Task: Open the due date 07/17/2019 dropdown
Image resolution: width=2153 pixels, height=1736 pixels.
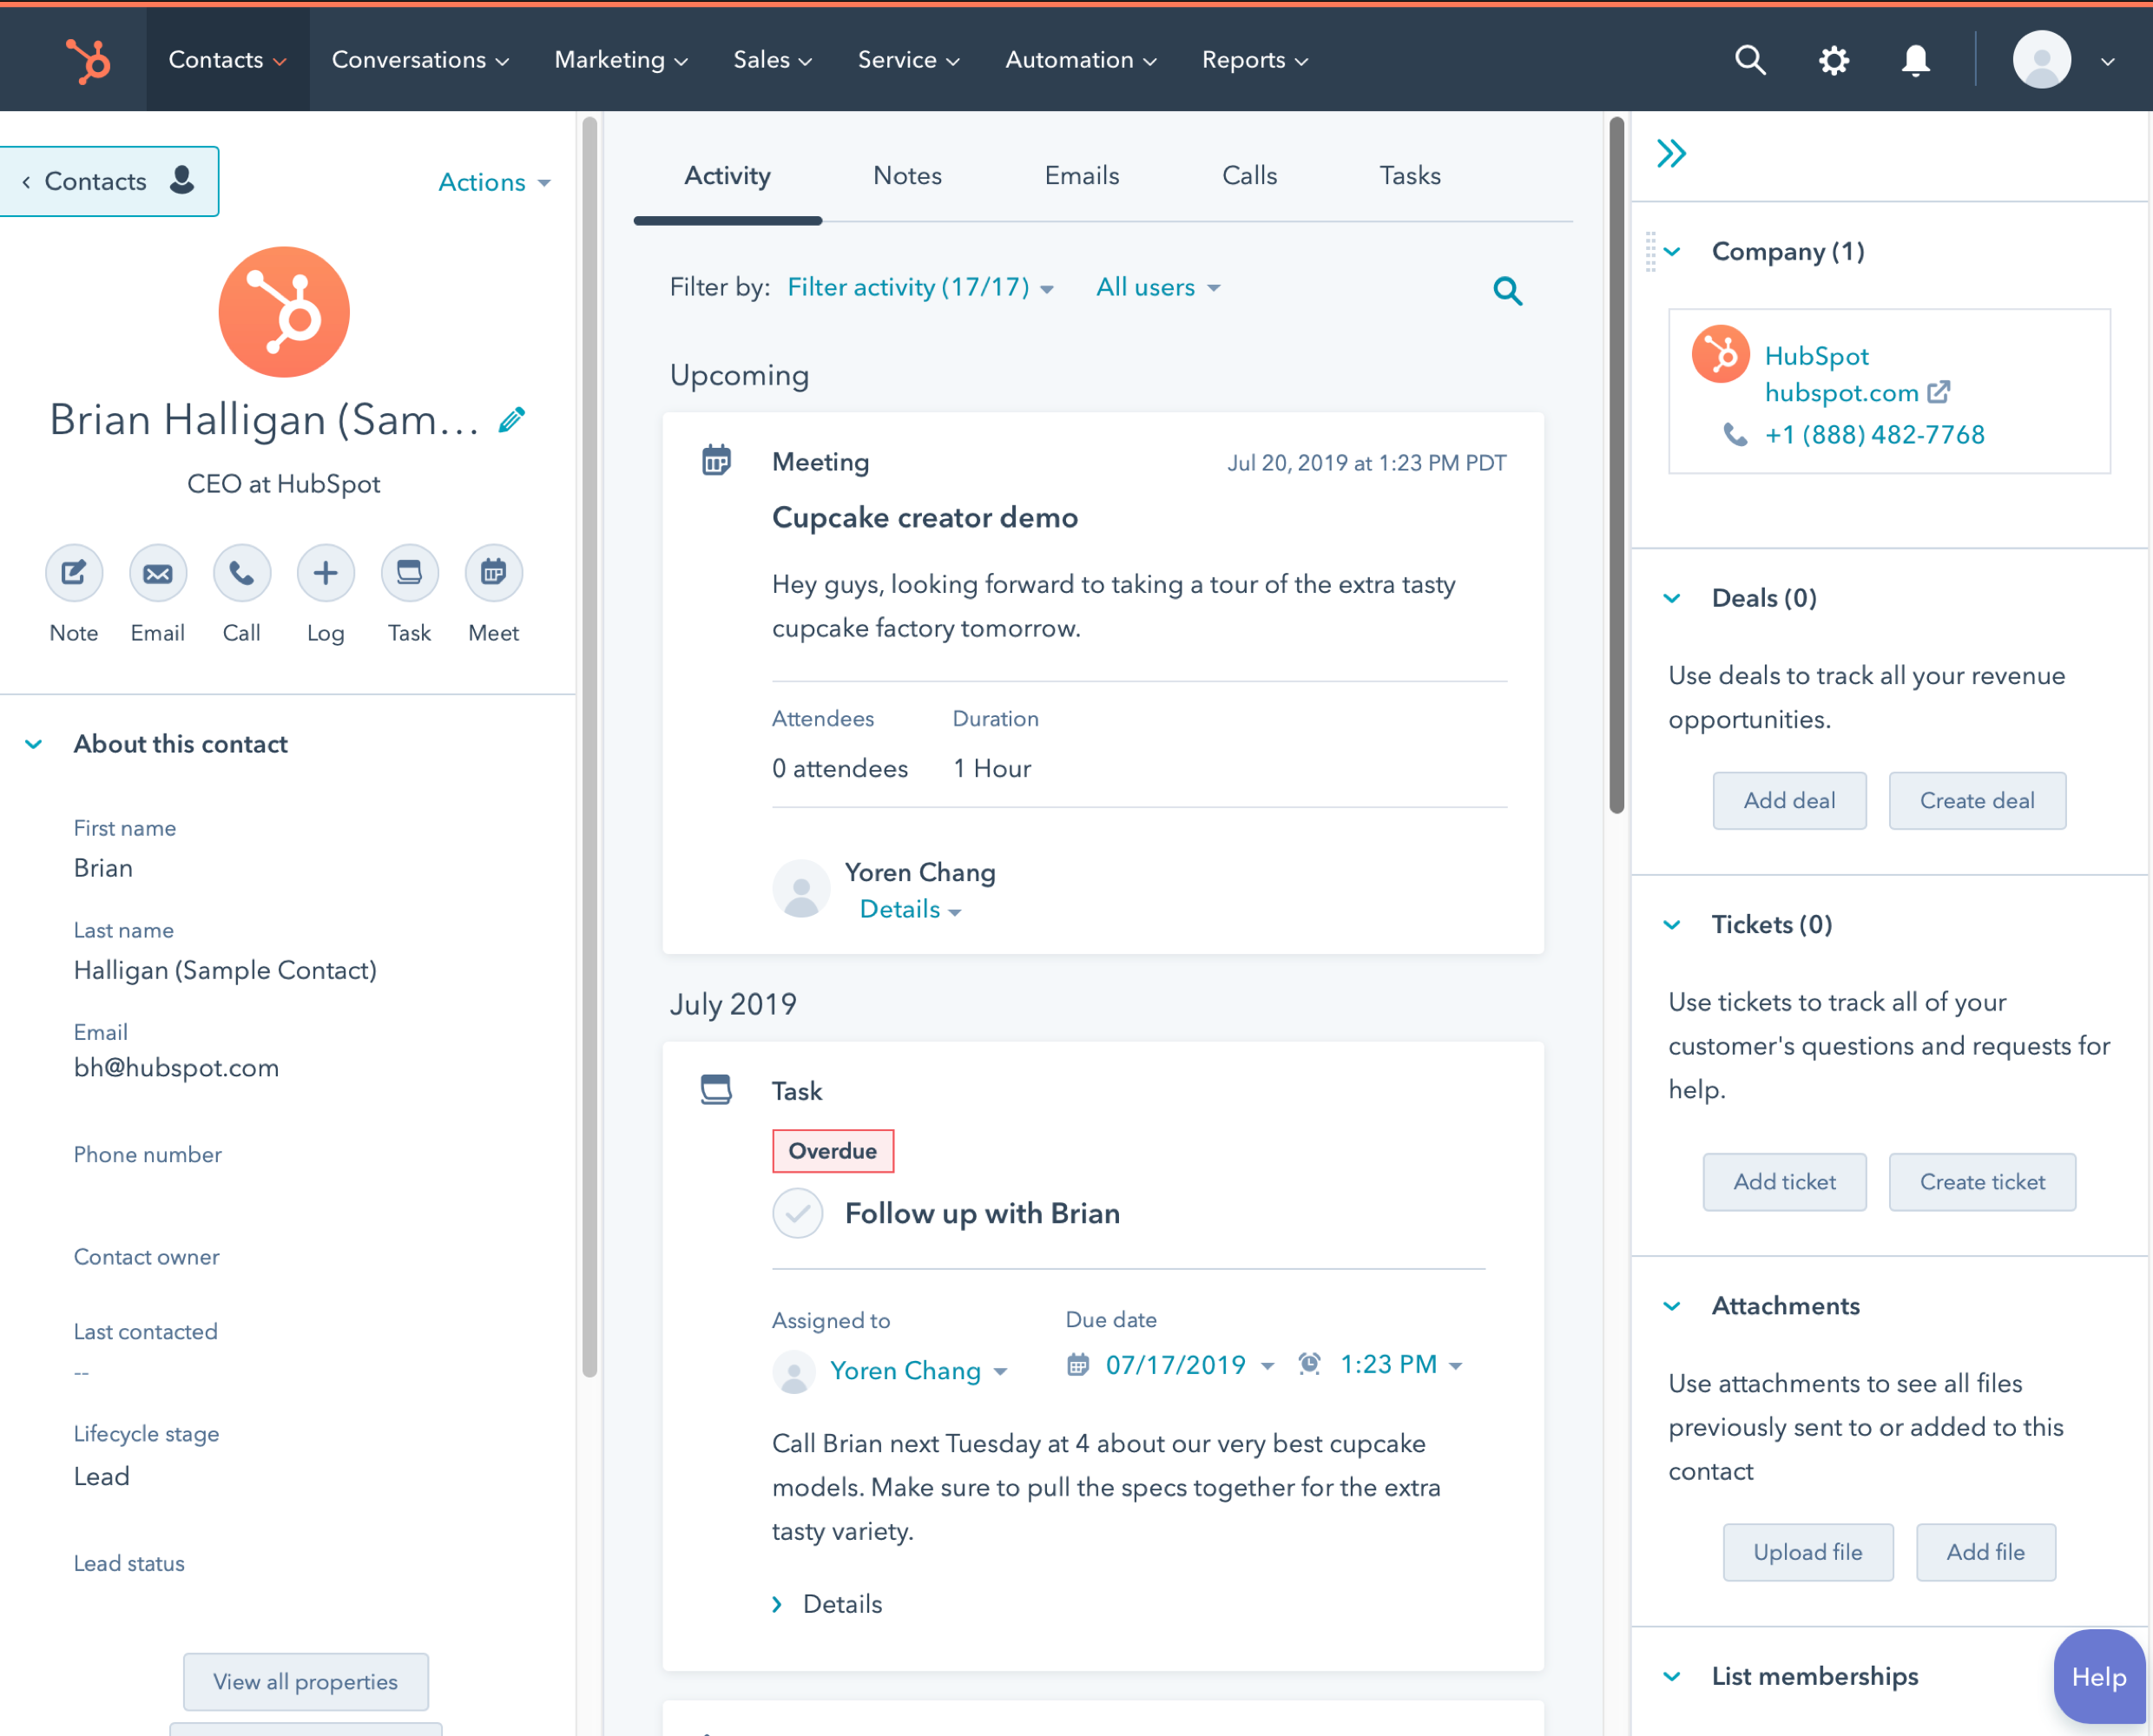Action: coord(1189,1364)
